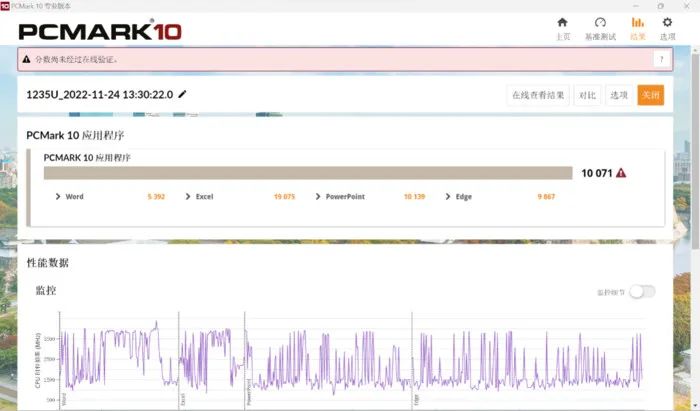The width and height of the screenshot is (700, 411).
Task: Click the red warning icon beside score 10 071
Action: click(621, 173)
